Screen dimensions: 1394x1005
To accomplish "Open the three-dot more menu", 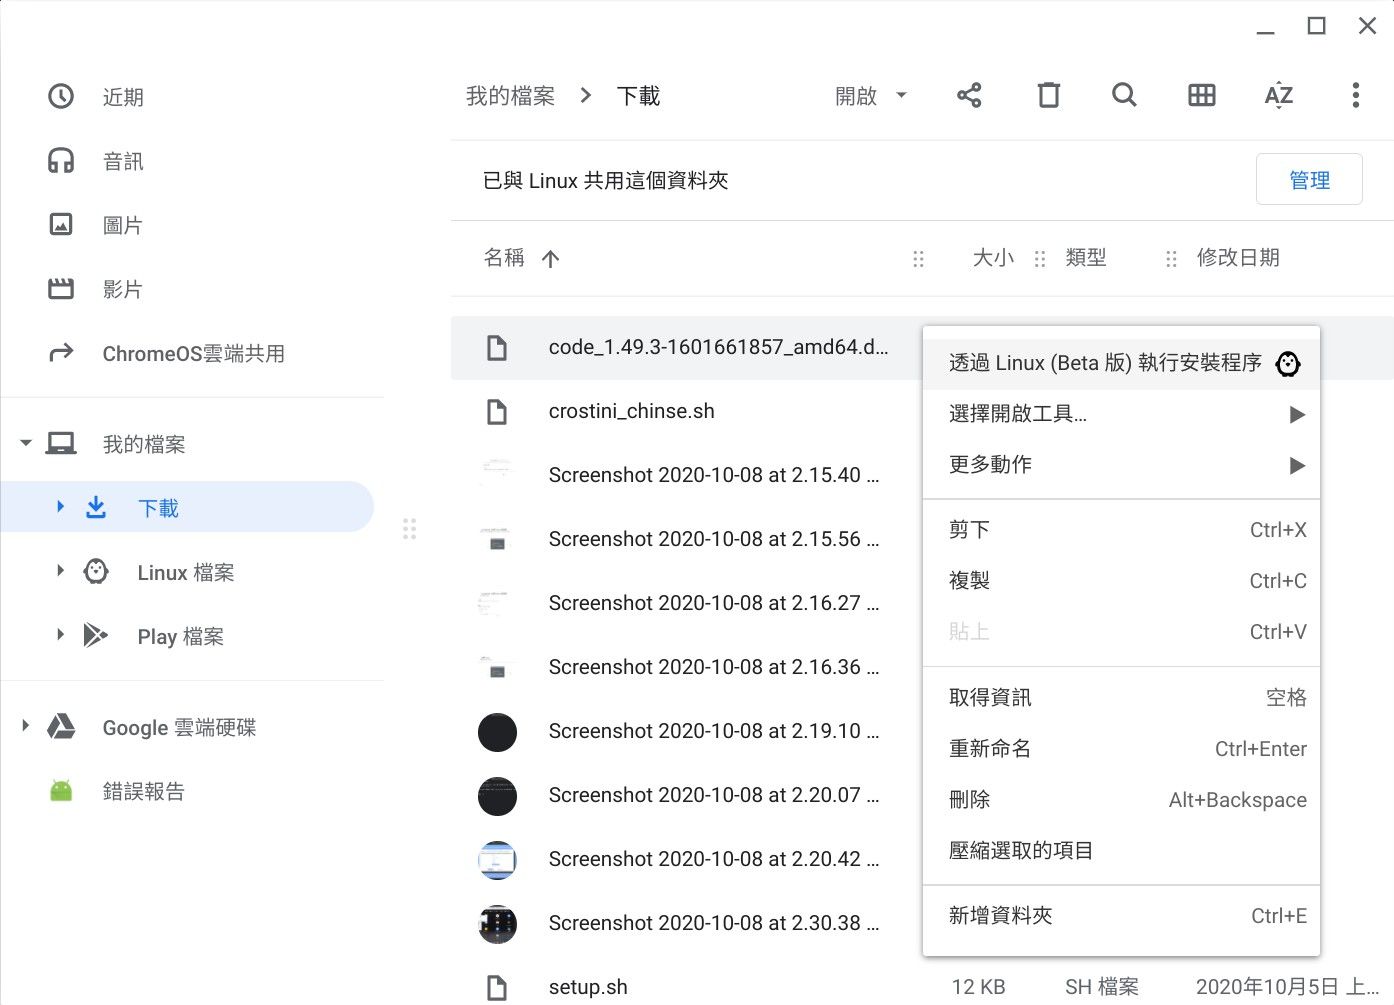I will (1355, 96).
